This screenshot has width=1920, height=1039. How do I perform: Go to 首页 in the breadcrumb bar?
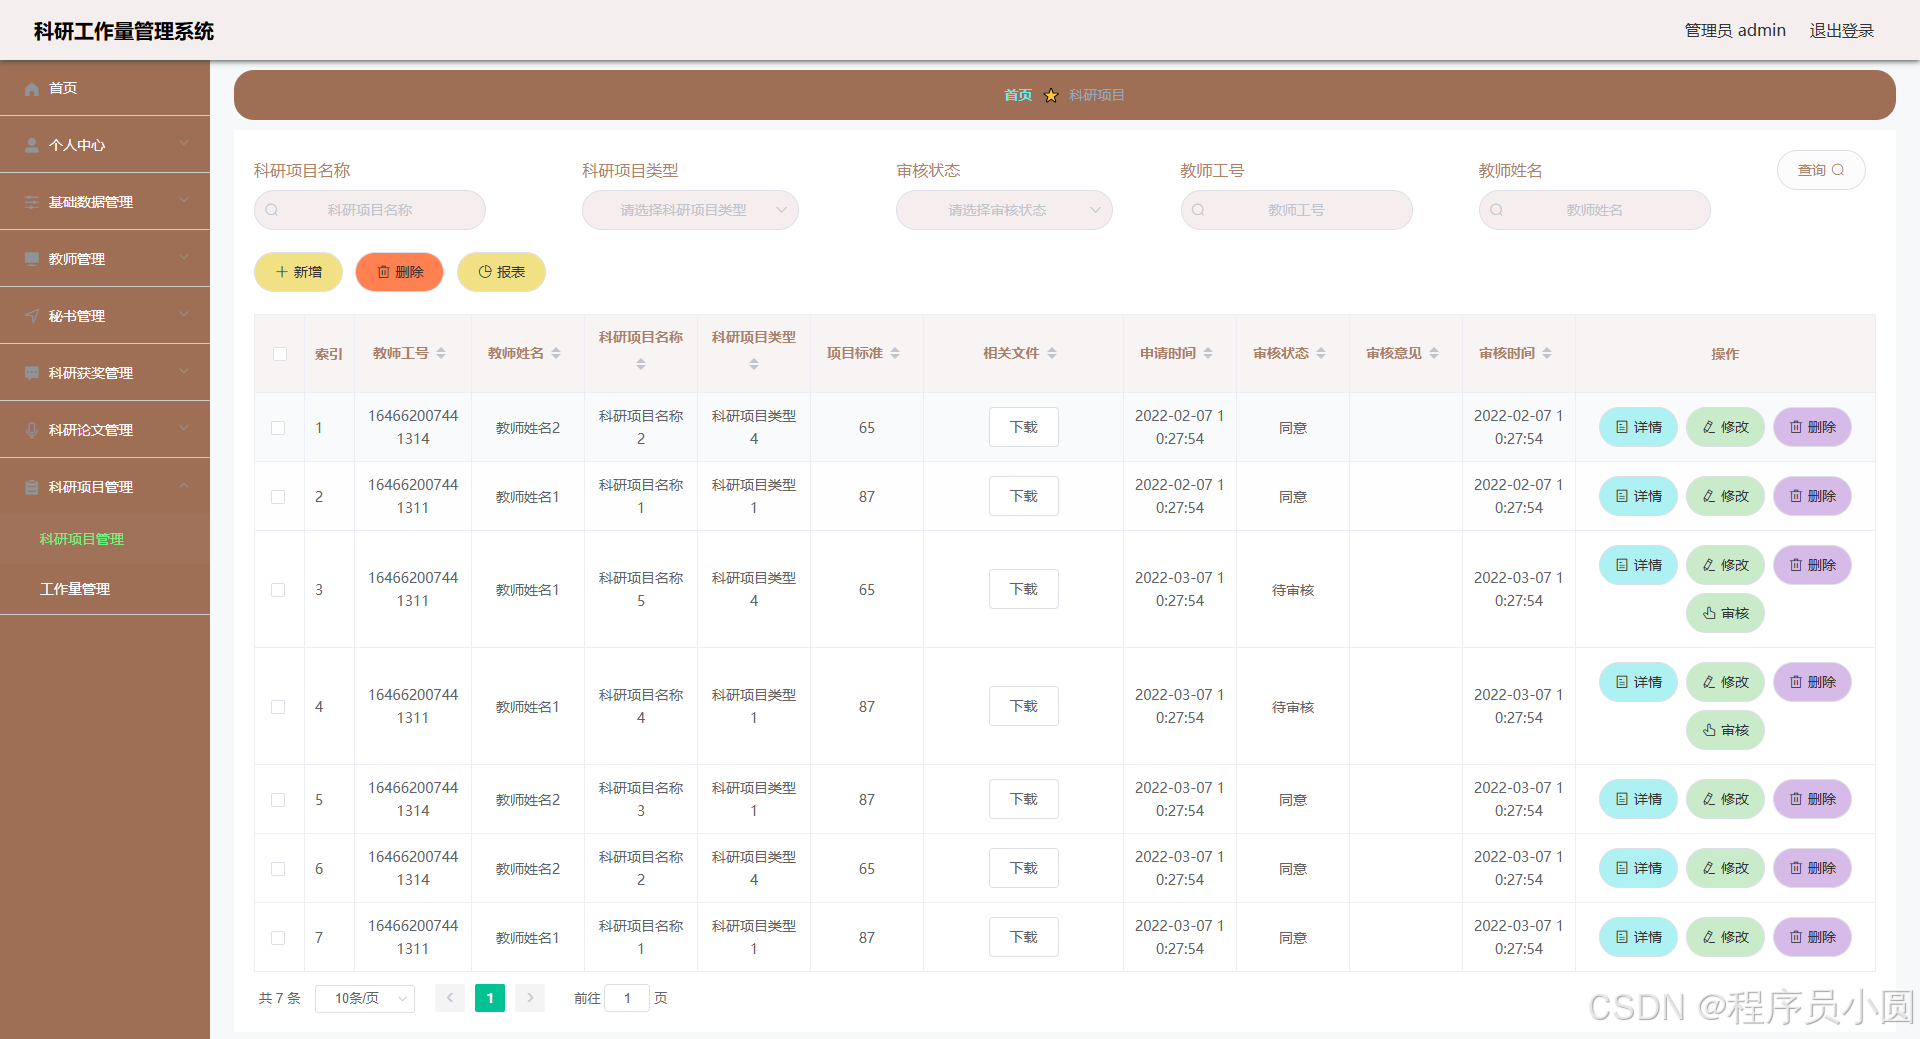[1016, 95]
